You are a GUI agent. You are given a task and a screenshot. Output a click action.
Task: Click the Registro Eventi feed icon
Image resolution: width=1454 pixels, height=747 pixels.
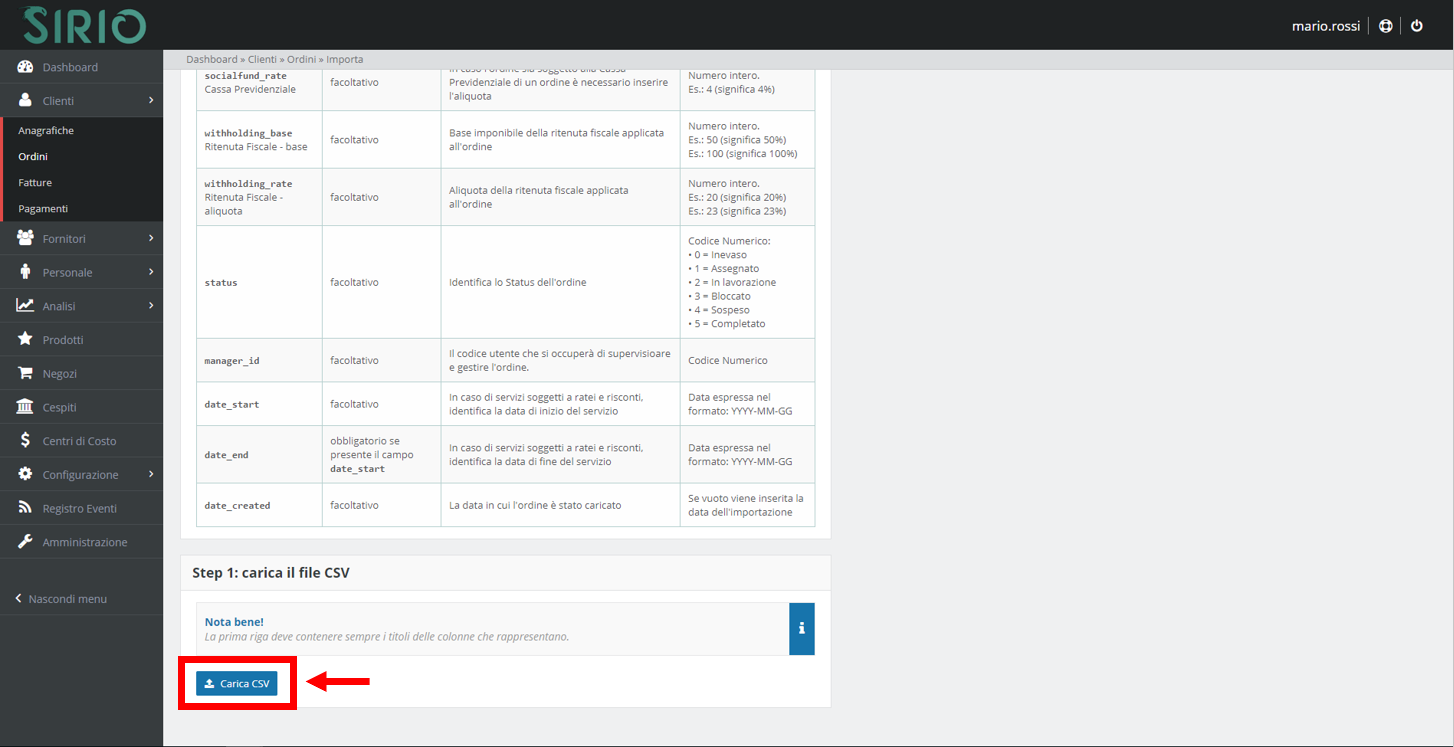point(25,508)
